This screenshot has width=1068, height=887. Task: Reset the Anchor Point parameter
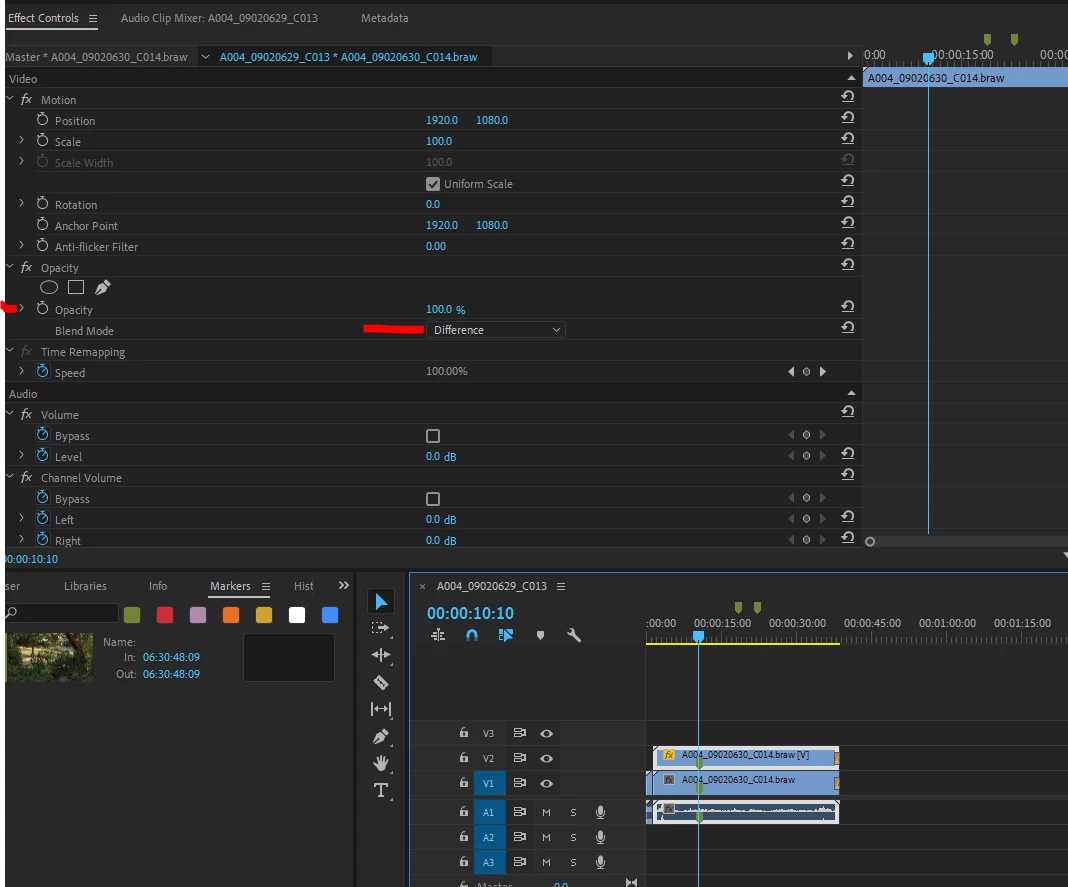(x=847, y=223)
